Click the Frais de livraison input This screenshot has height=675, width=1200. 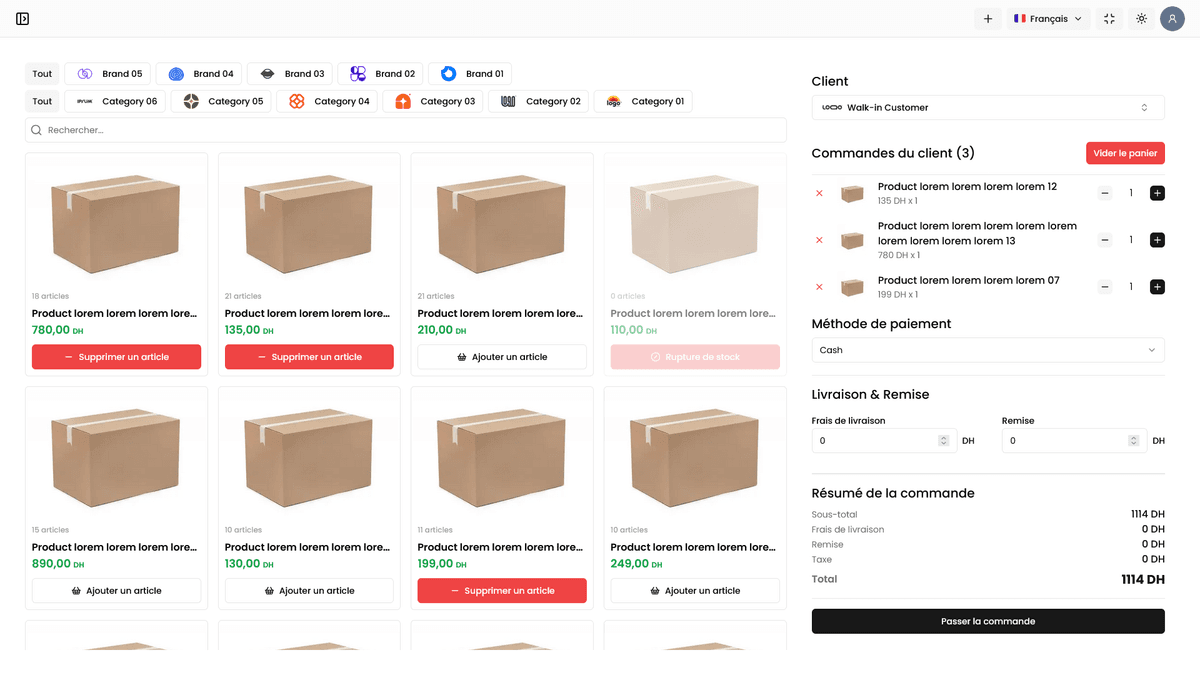(883, 440)
